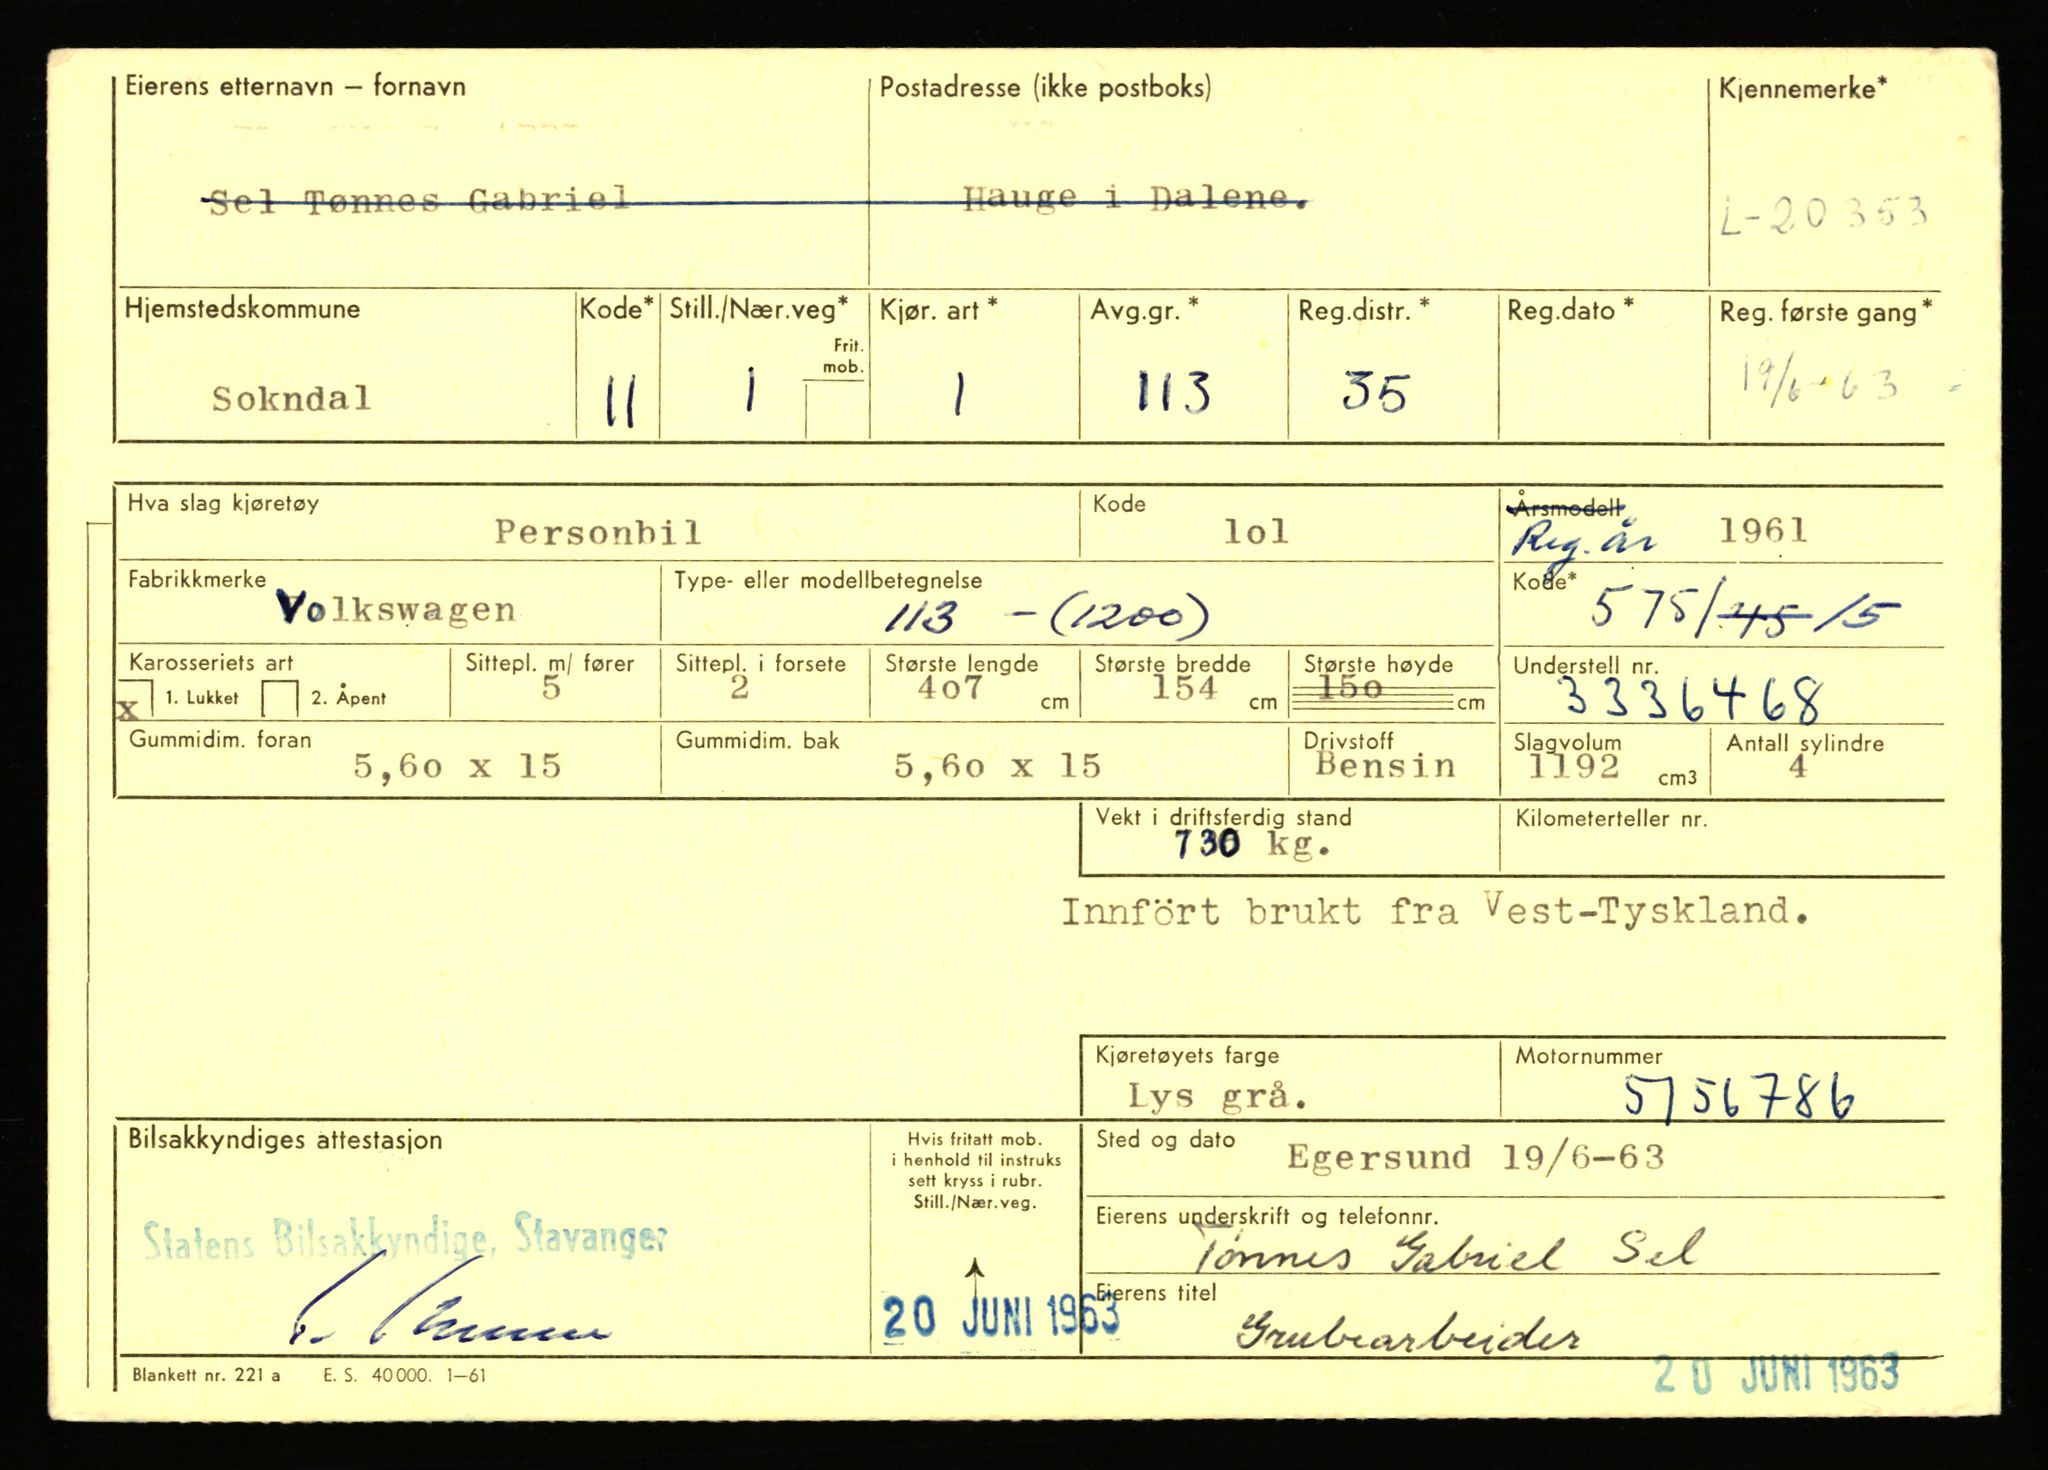Click the crossed-out address 'Hauge i Dalene.'
Image resolution: width=2048 pixels, height=1470 pixels.
pos(1136,199)
